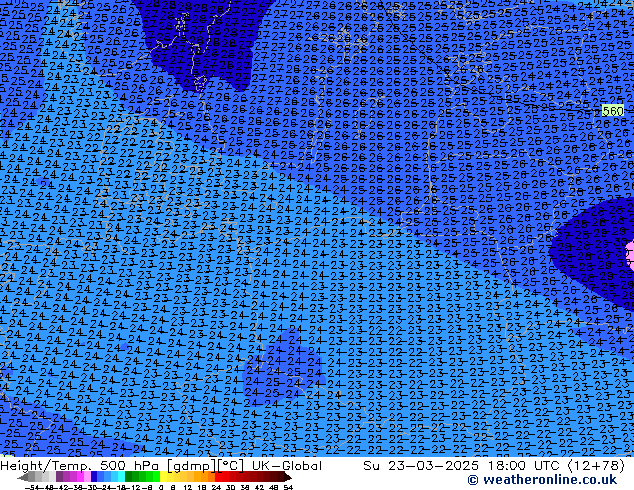
Task: Open the weatheronline.co.uk copyright link
Action: [542, 480]
